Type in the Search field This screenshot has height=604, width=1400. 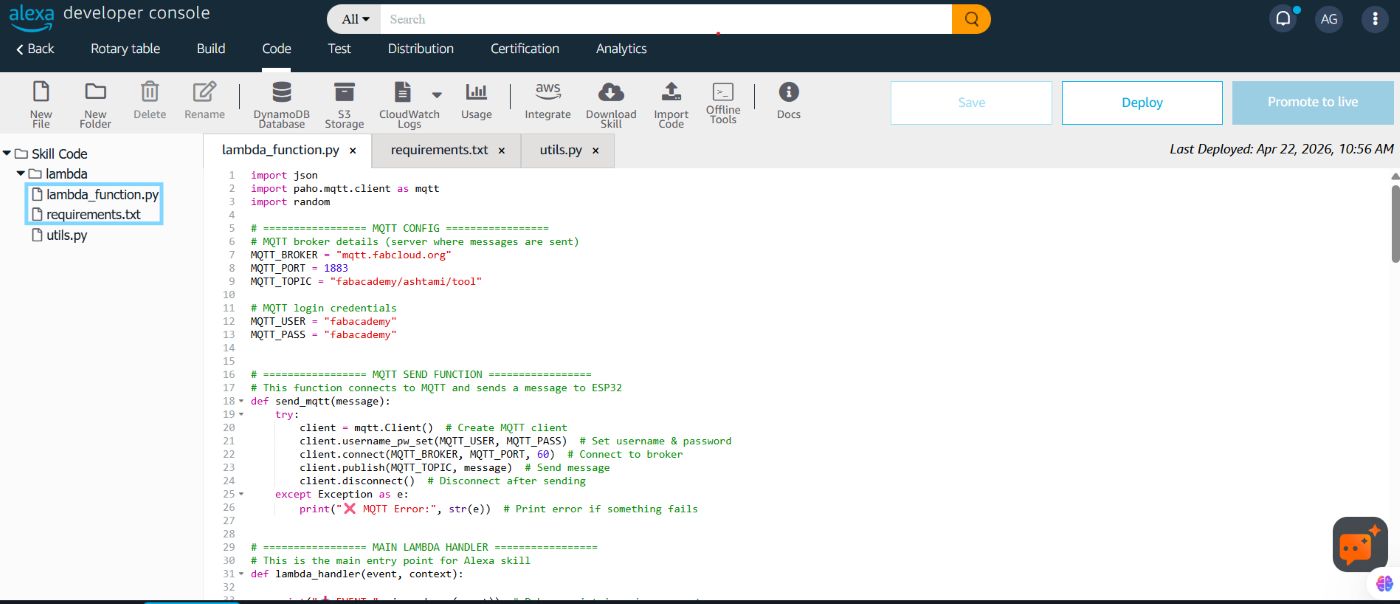pos(666,19)
